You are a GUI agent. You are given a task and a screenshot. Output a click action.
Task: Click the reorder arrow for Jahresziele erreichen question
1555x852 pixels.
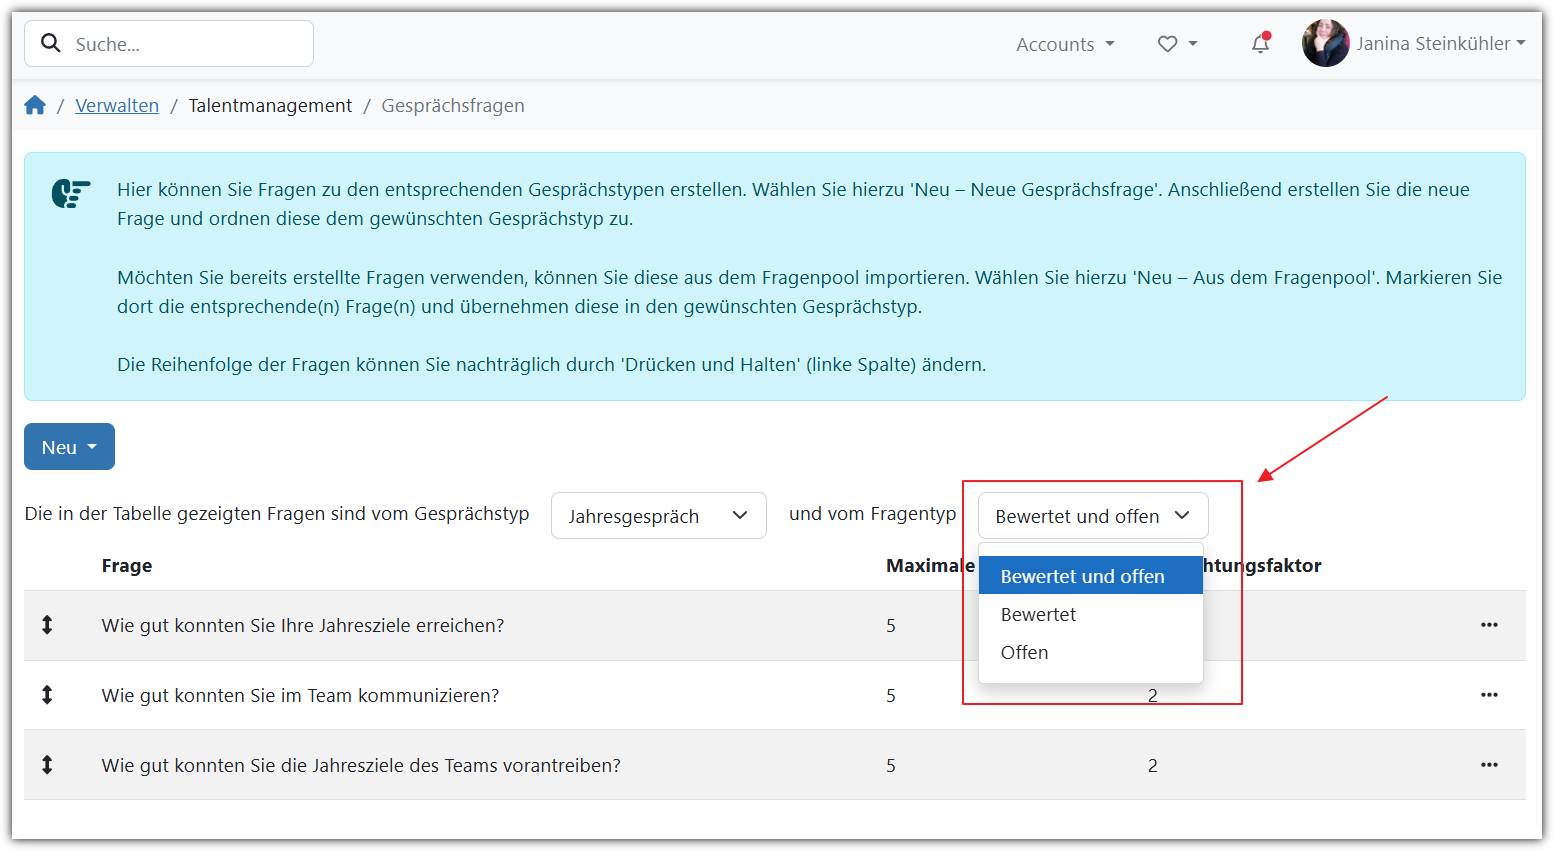pos(47,625)
